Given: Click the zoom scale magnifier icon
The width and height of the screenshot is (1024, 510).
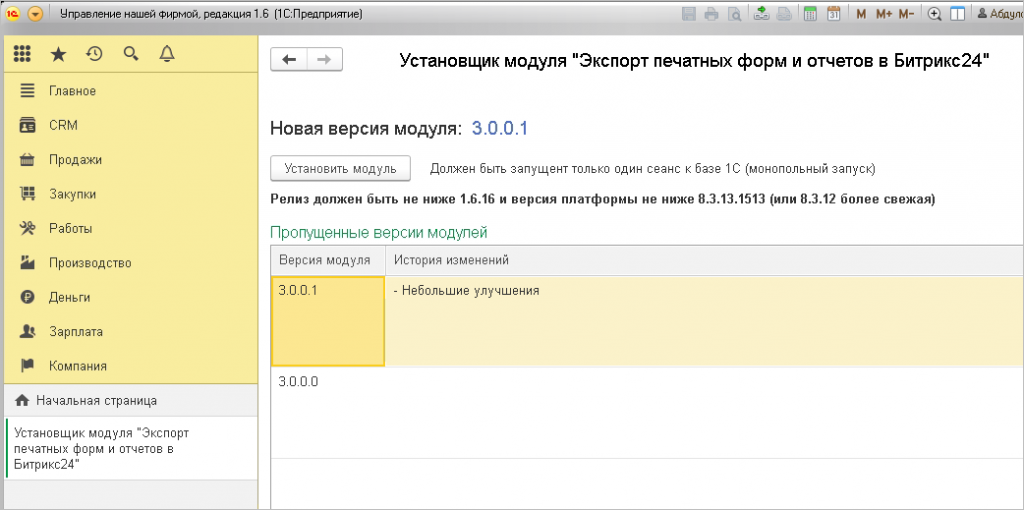Looking at the screenshot, I should tap(935, 14).
